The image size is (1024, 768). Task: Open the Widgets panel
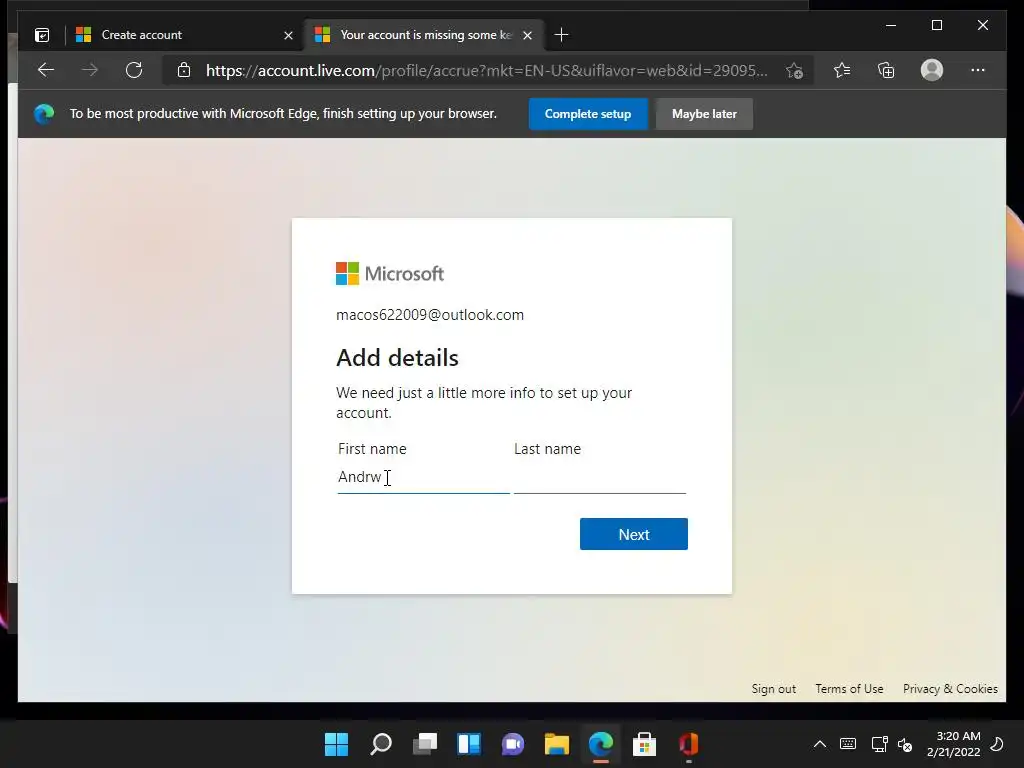(469, 744)
